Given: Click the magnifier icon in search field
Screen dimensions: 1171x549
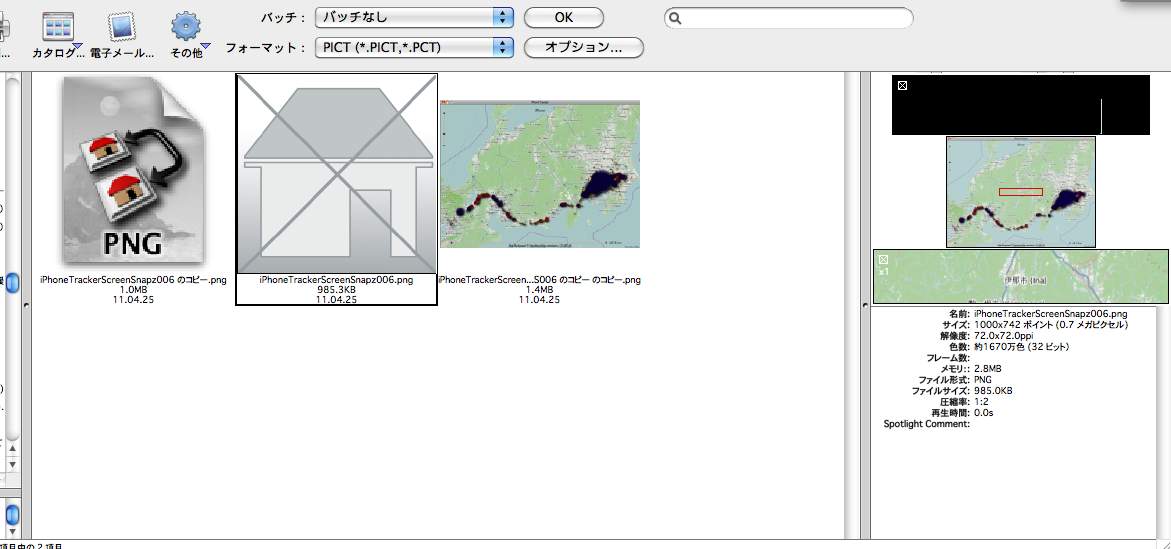Looking at the screenshot, I should (x=676, y=18).
